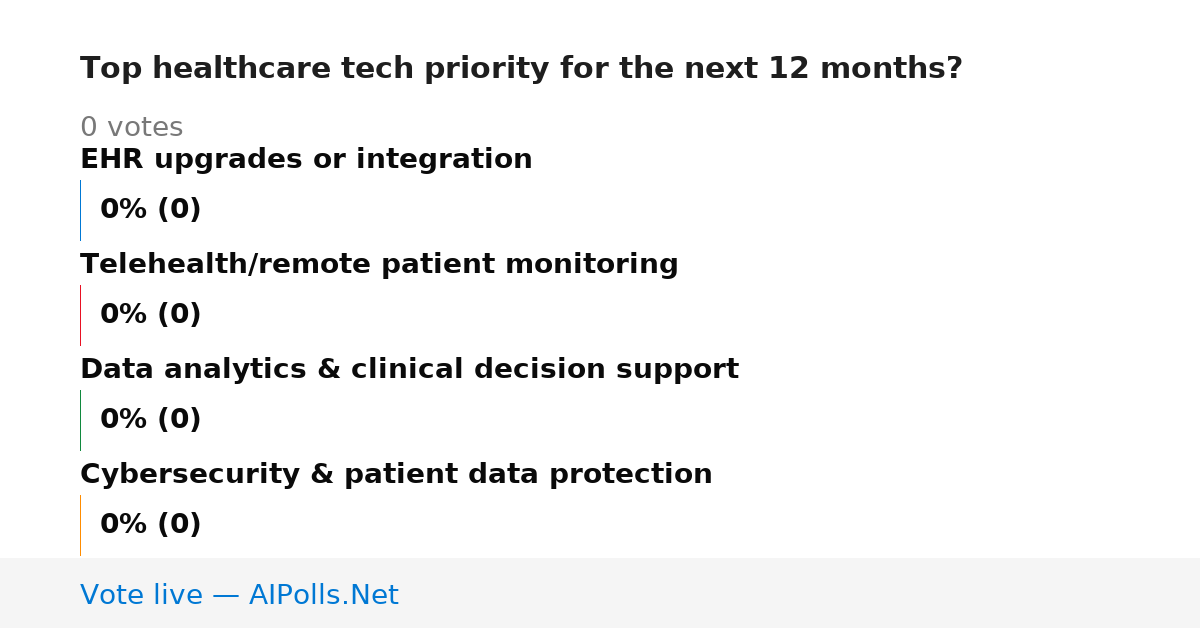Click the blue result bar for EHR upgrades
This screenshot has width=1200, height=628.
point(80,210)
